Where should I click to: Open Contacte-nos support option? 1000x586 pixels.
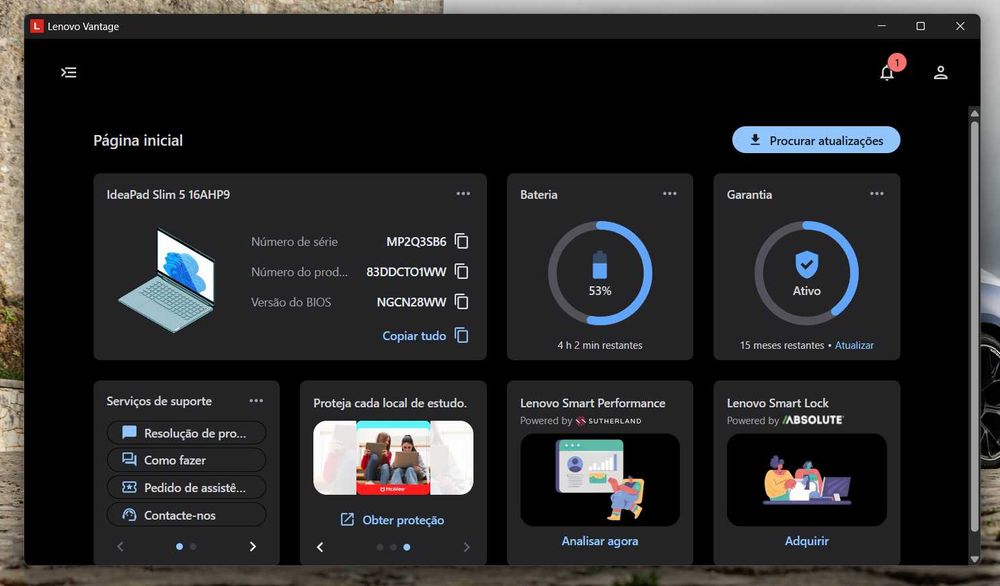pyautogui.click(x=186, y=515)
